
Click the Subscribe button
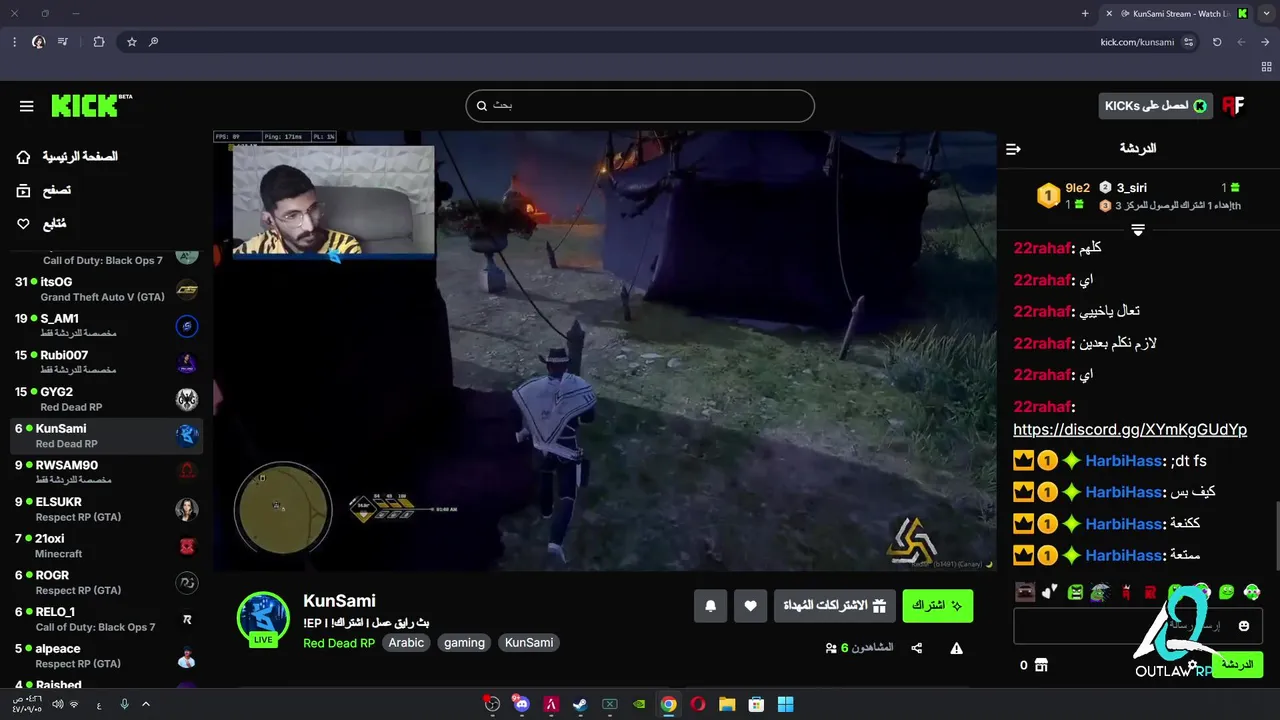click(937, 605)
